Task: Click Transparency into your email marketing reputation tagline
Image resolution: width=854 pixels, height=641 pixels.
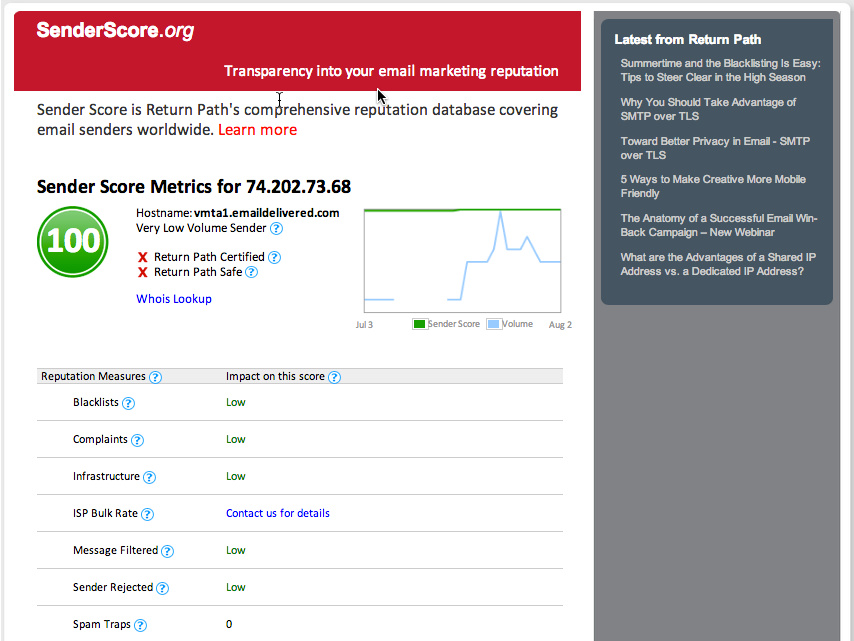Action: [x=391, y=71]
